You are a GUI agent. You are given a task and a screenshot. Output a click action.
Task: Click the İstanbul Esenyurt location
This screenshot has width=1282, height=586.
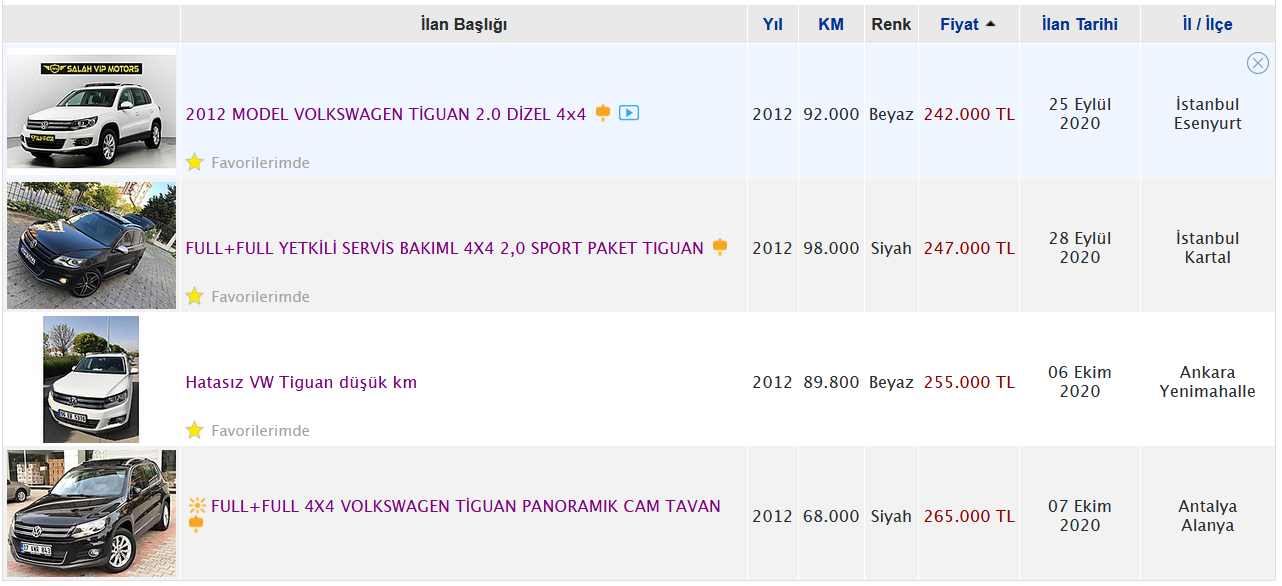point(1207,114)
